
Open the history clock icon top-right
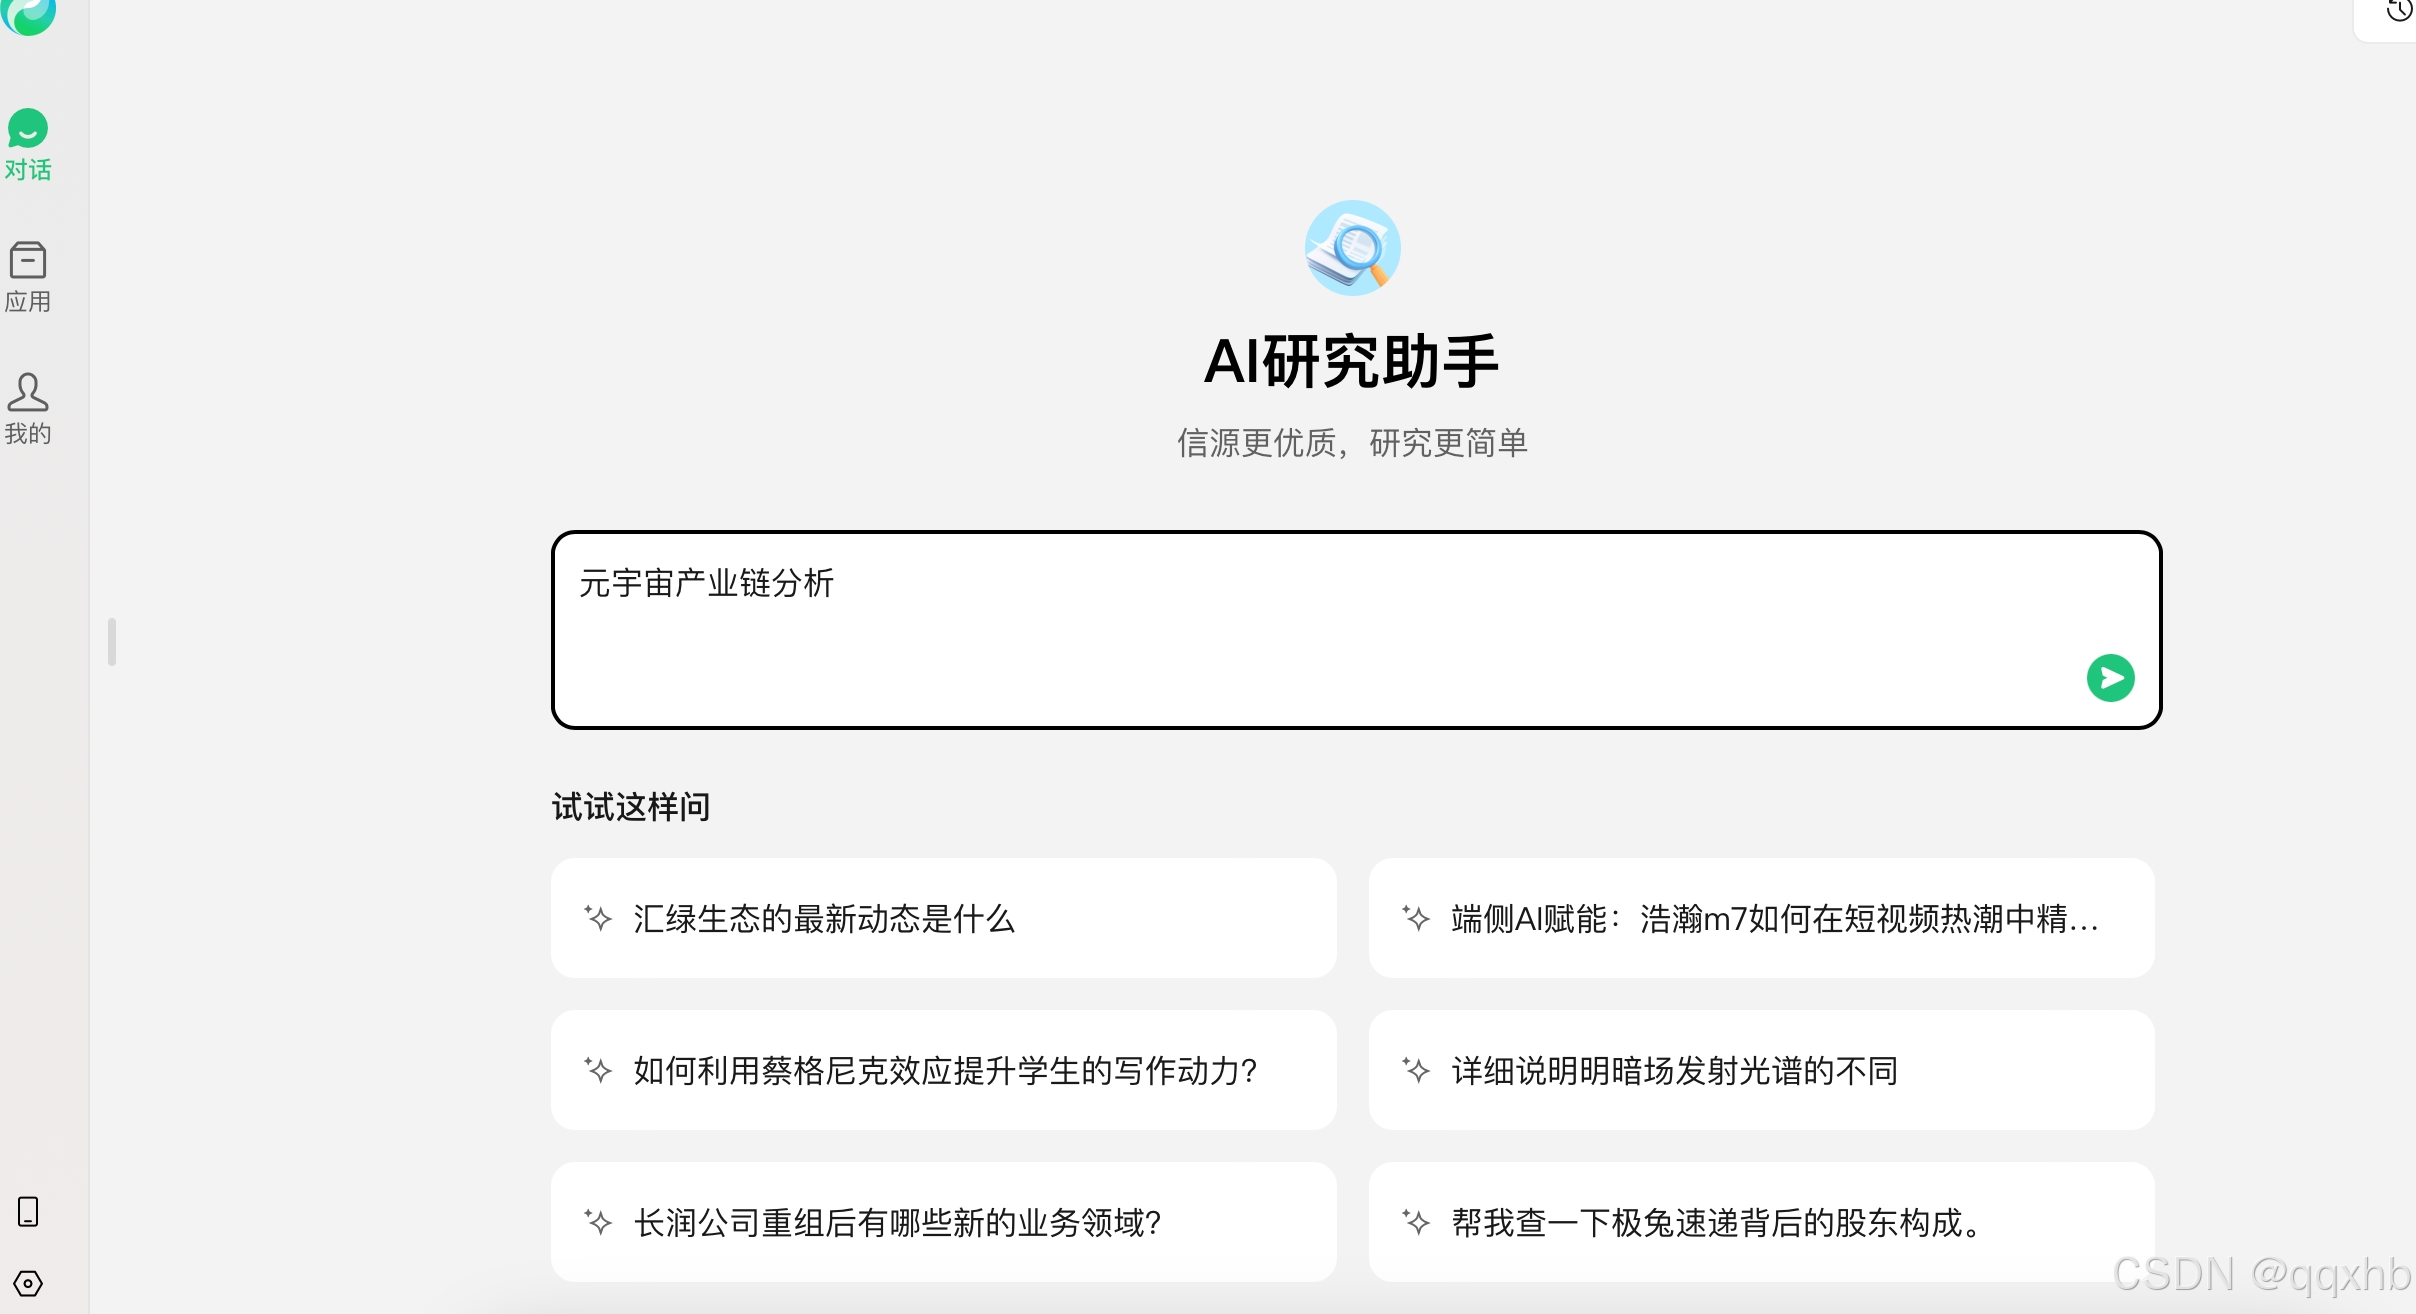pyautogui.click(x=2398, y=10)
